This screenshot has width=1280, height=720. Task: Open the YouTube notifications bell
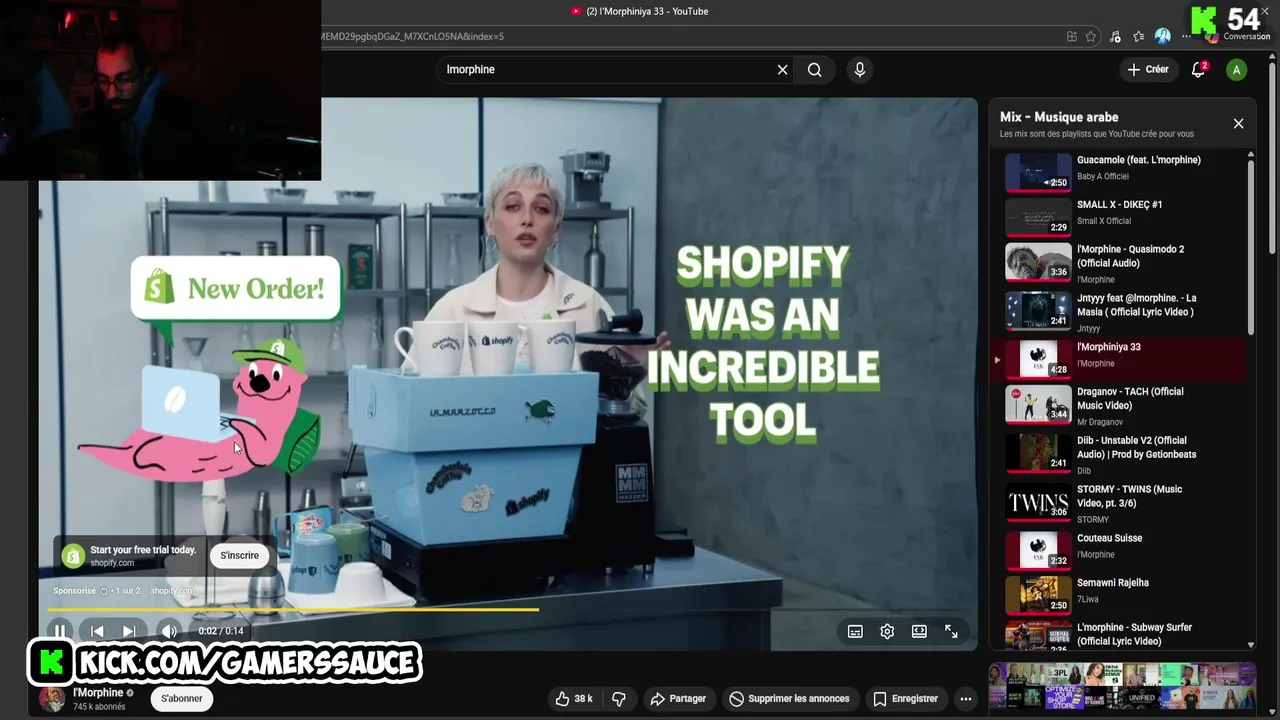point(1198,69)
